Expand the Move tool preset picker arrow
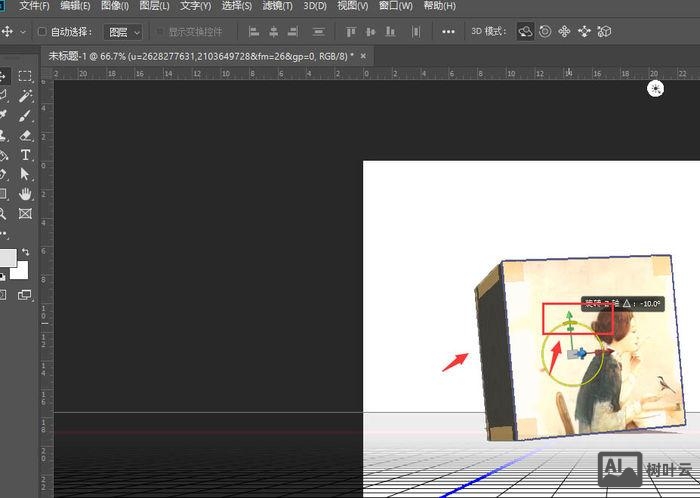 point(23,32)
